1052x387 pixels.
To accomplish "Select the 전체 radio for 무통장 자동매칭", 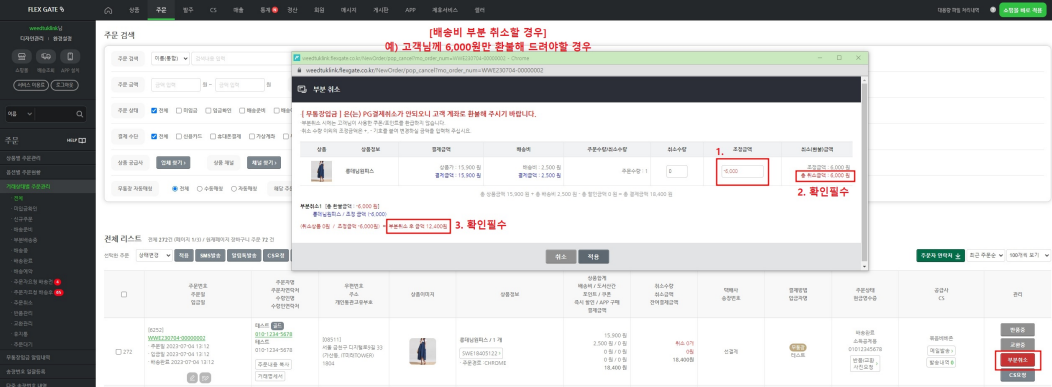I will coord(175,188).
